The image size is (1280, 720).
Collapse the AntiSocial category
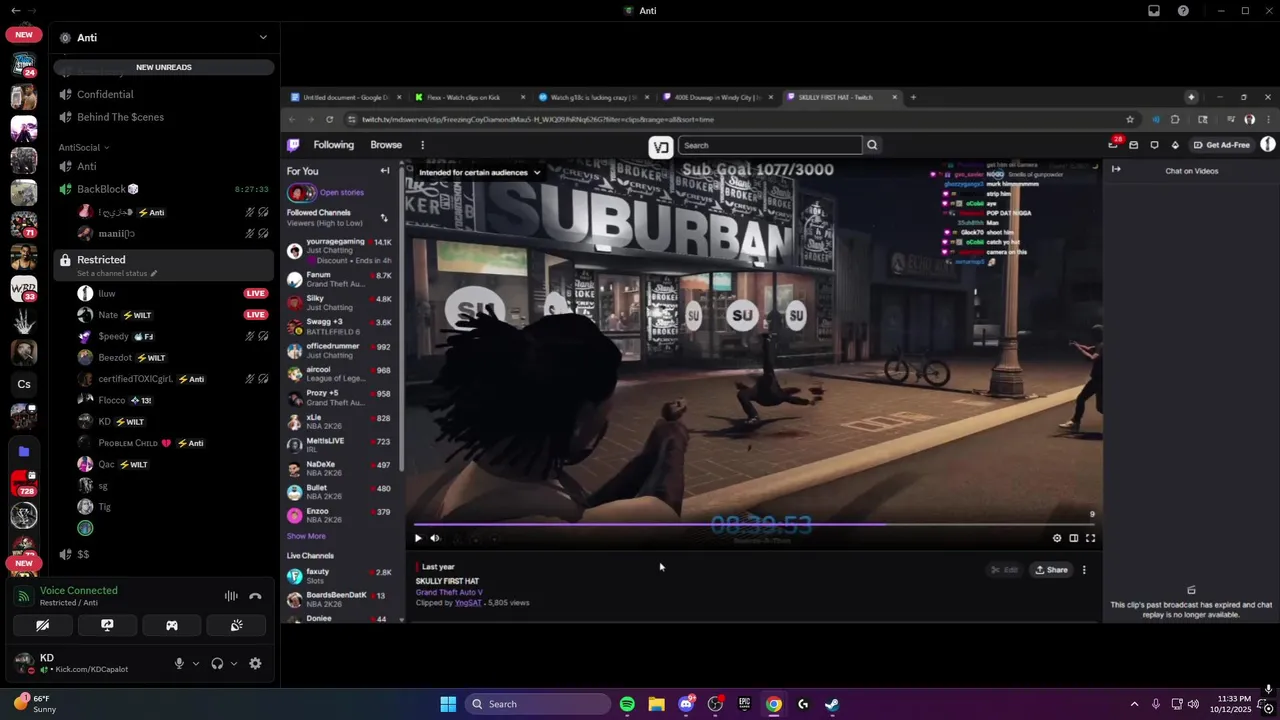tap(84, 147)
